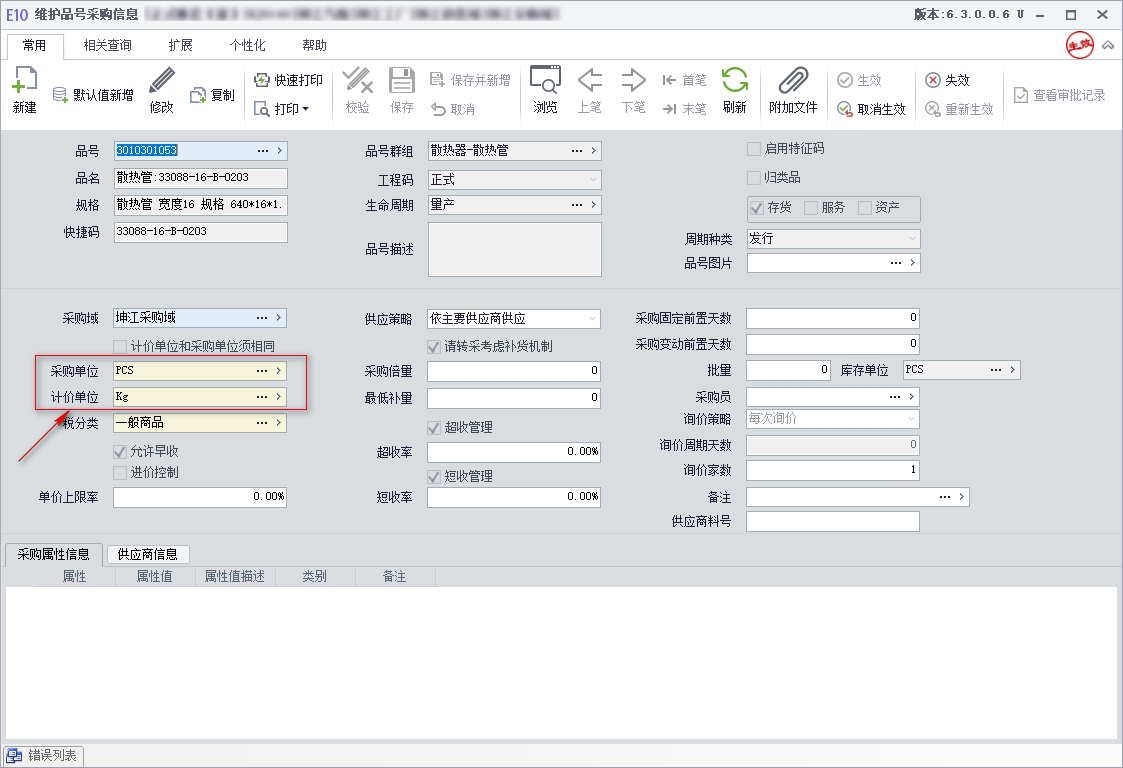Image resolution: width=1123 pixels, height=768 pixels.
Task: Click the 新建 (New) icon
Action: tap(24, 81)
